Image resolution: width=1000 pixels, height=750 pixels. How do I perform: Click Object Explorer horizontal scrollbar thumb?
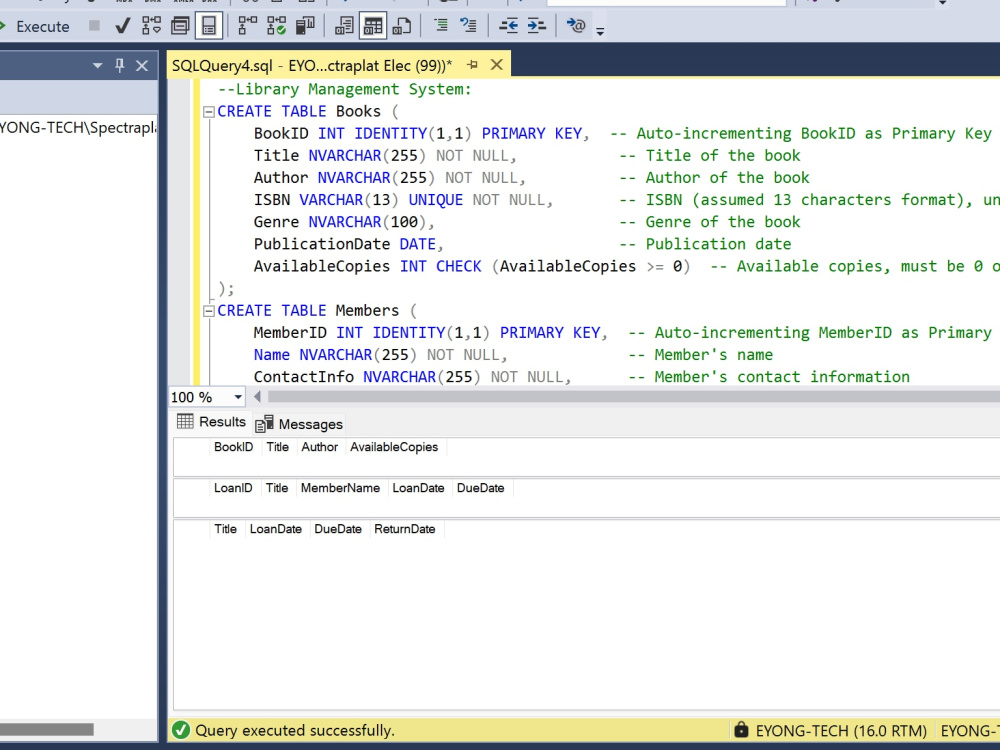pos(47,729)
